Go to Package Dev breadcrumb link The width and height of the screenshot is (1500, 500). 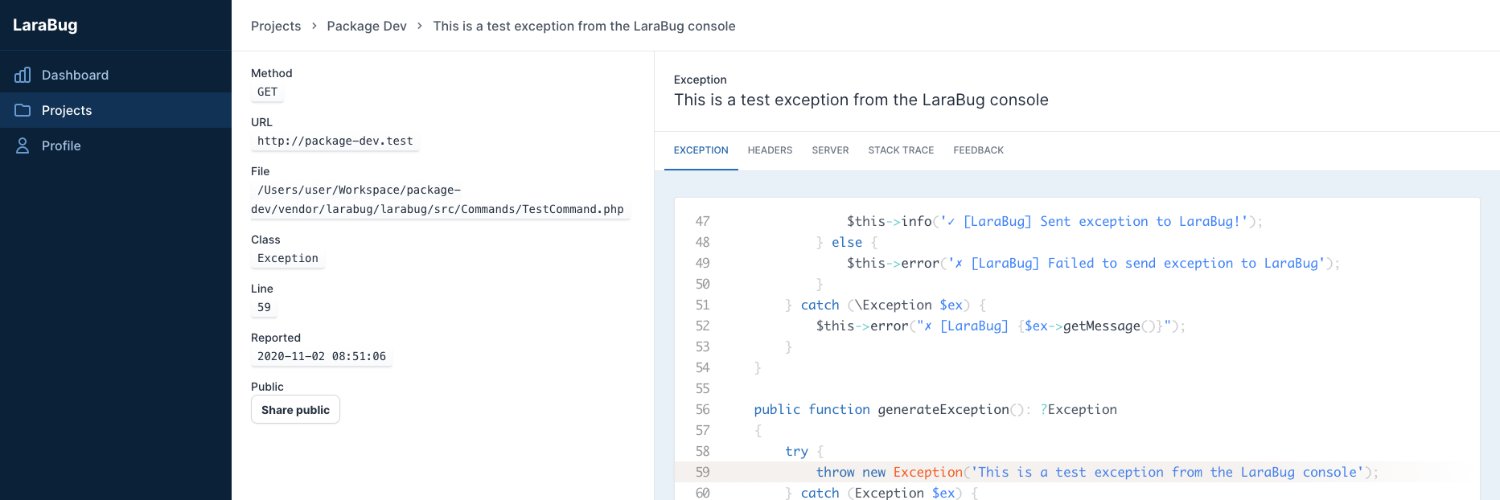point(367,26)
